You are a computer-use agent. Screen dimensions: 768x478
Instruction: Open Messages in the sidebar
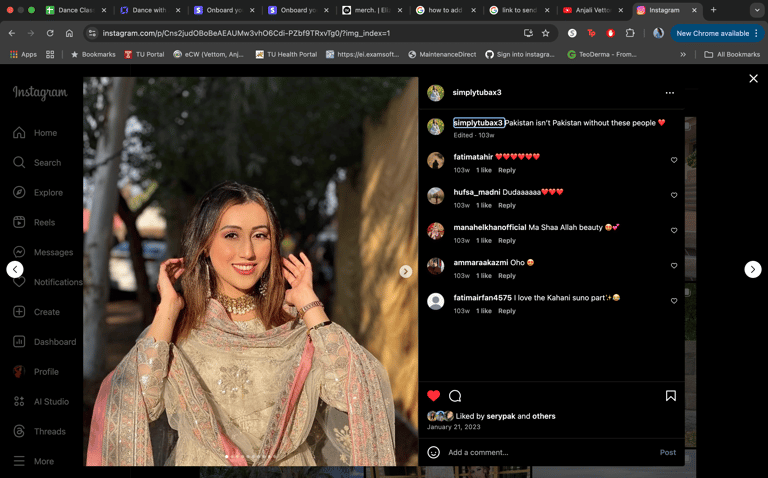tap(43, 252)
